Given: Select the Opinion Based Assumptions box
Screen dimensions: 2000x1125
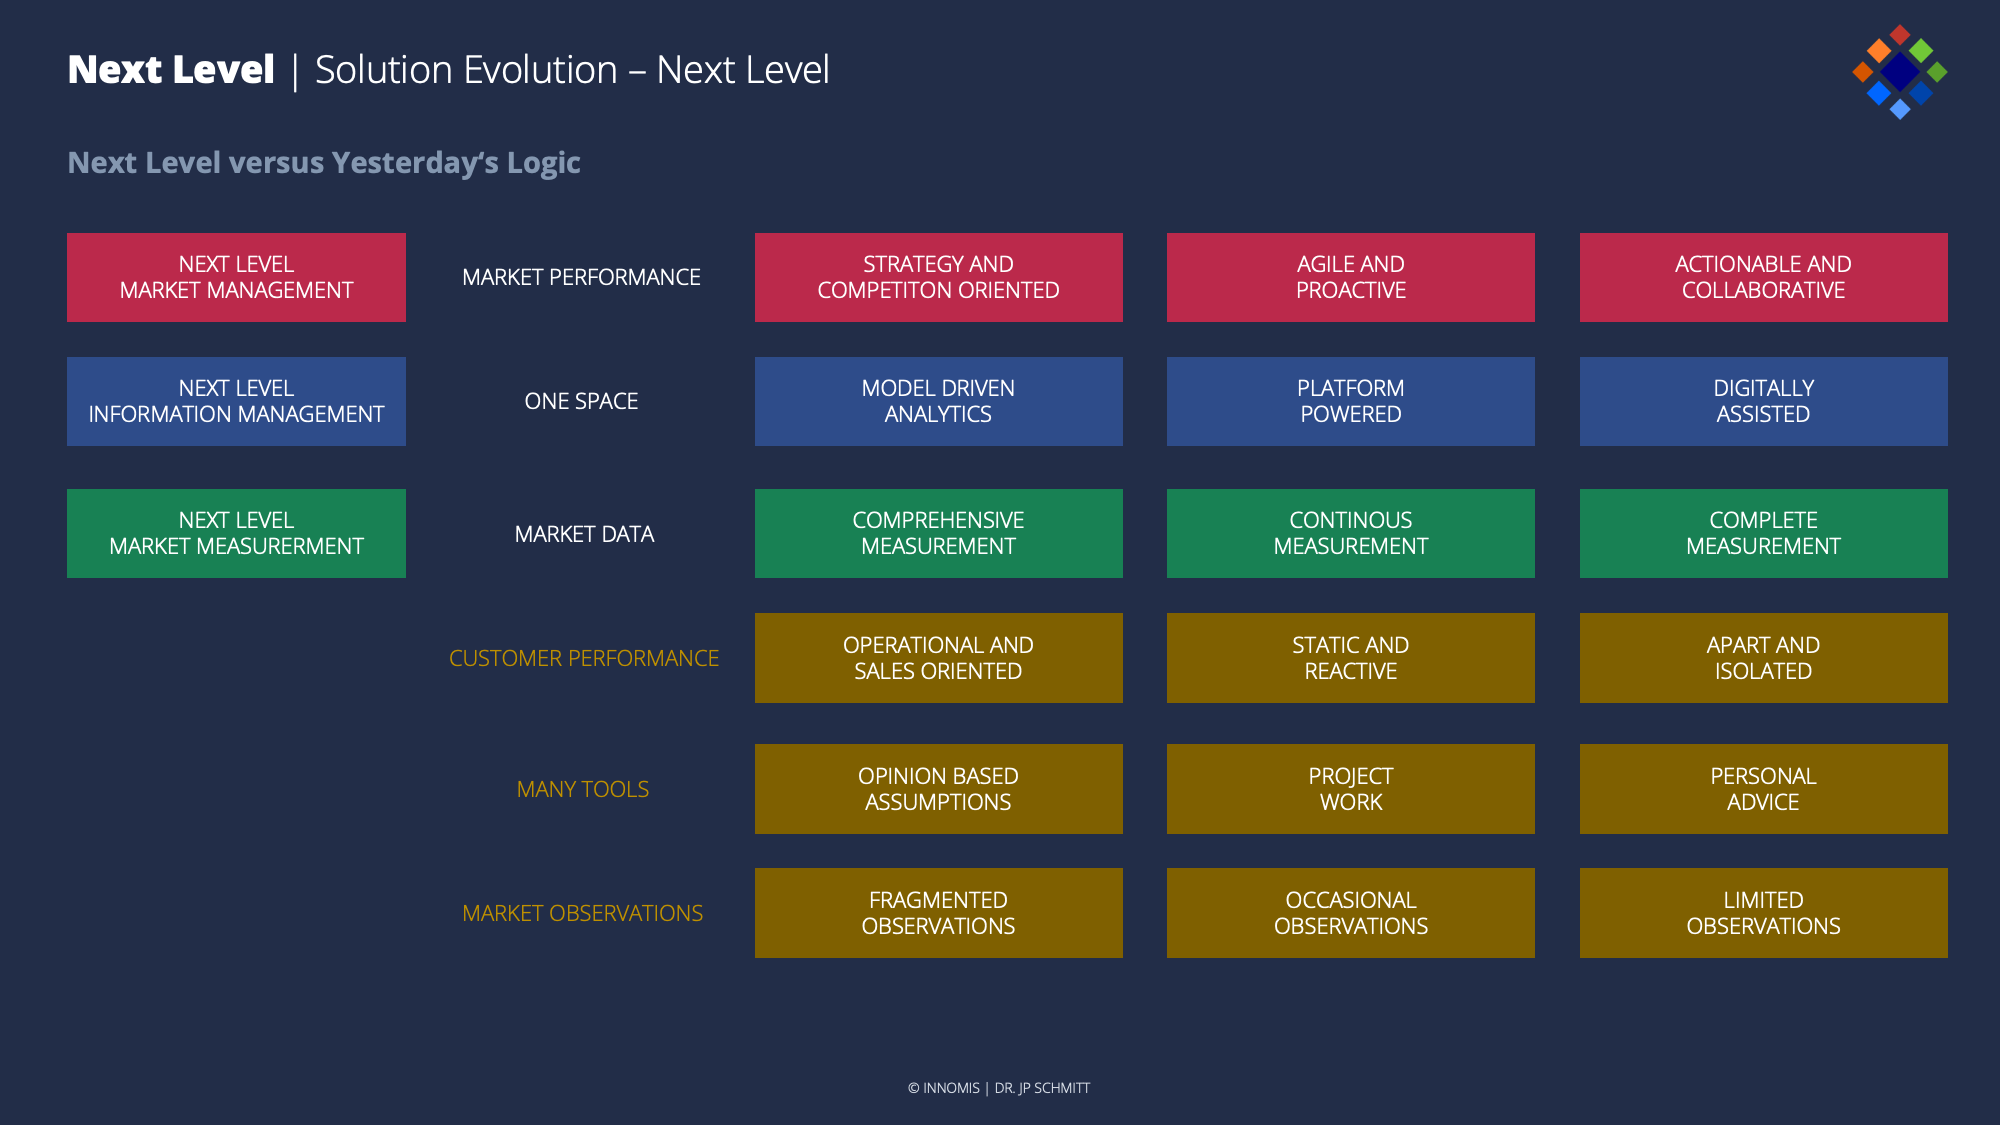Looking at the screenshot, I should [938, 789].
